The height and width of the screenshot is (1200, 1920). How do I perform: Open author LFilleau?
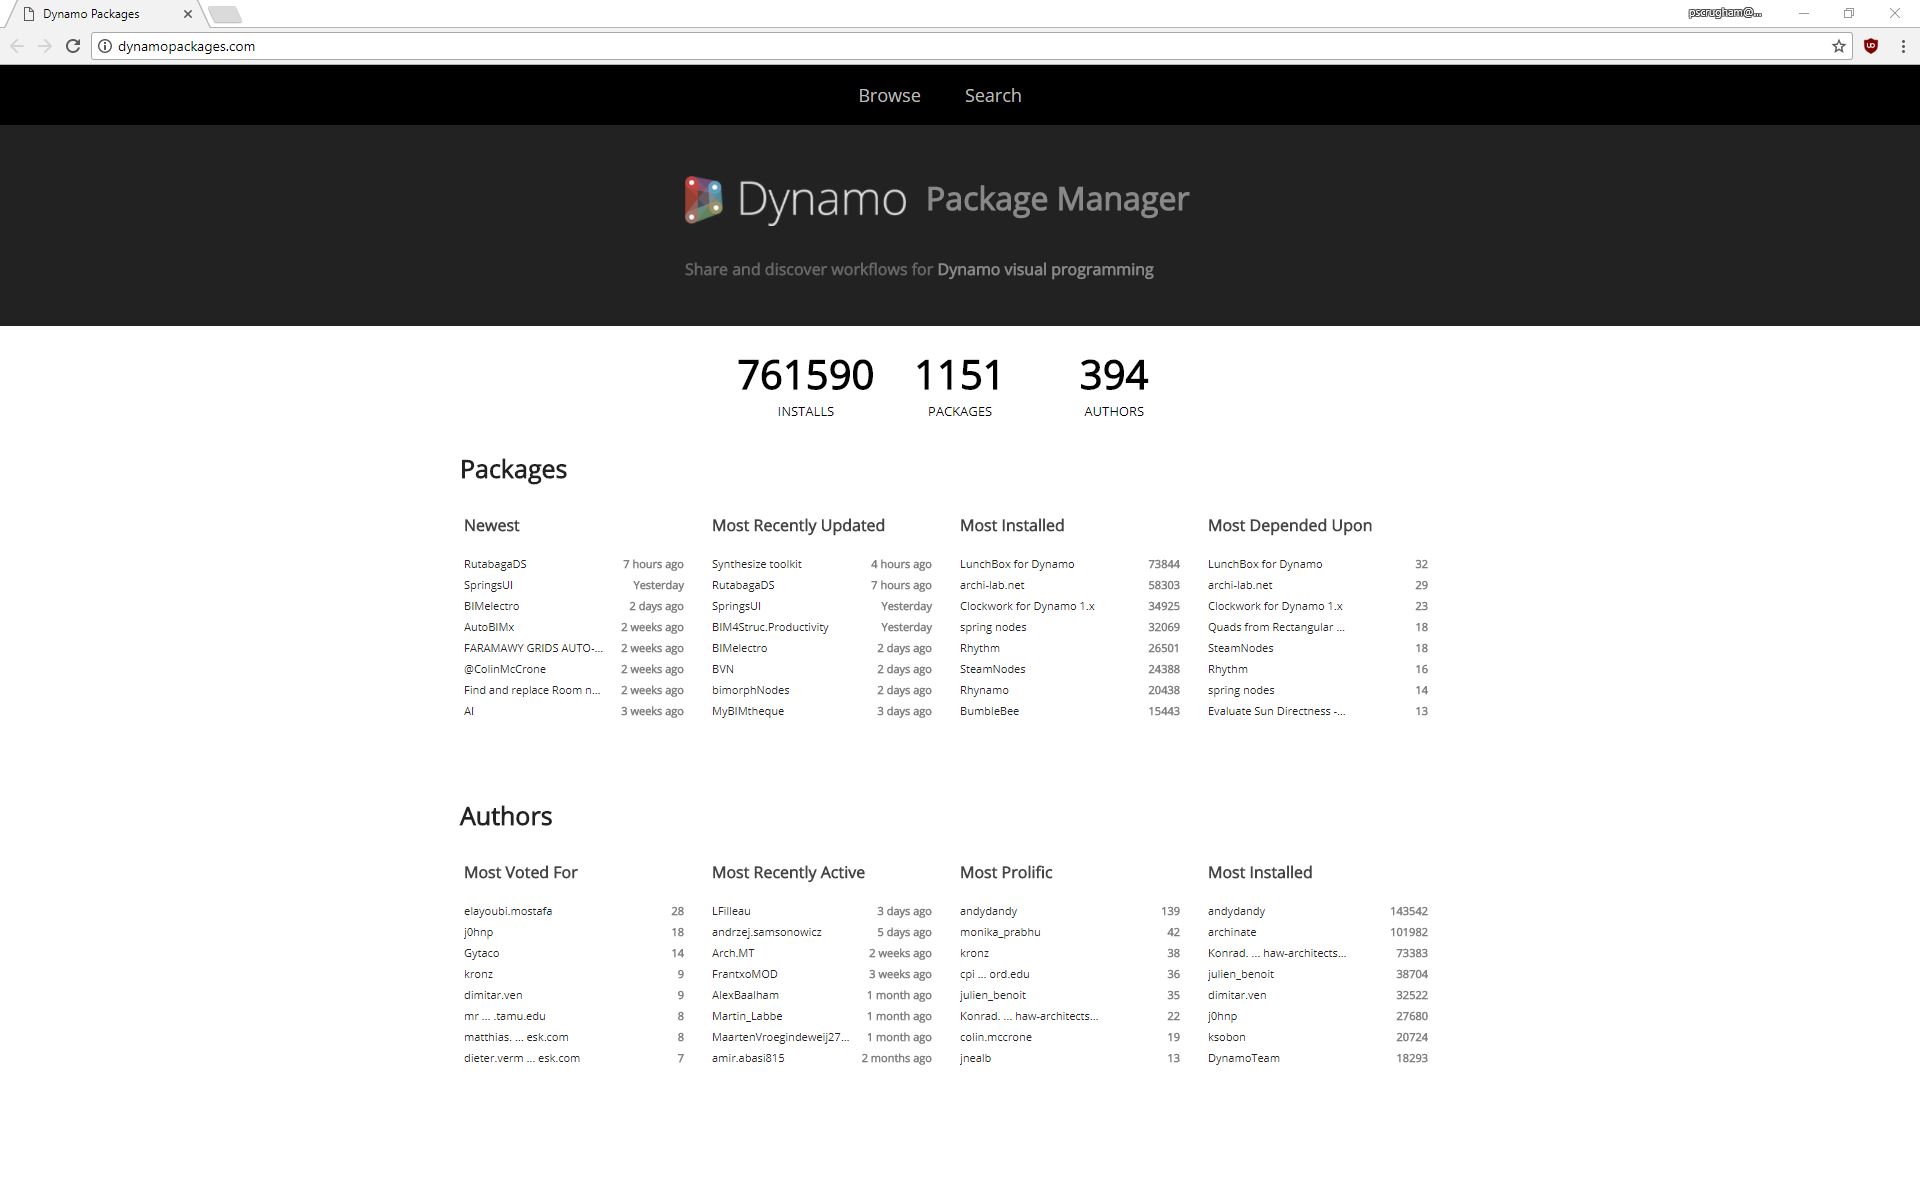pos(731,911)
